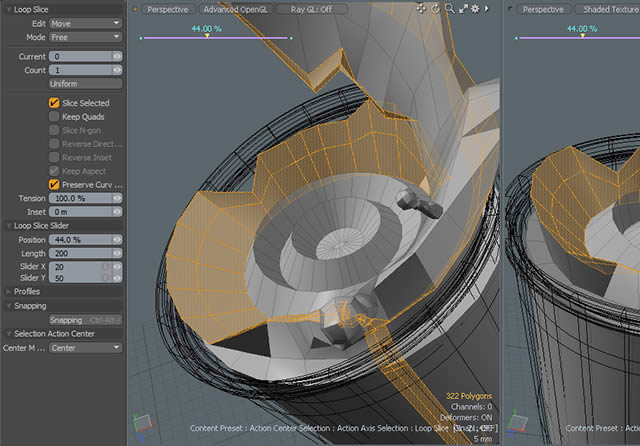Viewport: 640px width, 446px height.
Task: Expand the Profiles section
Action: (27, 292)
